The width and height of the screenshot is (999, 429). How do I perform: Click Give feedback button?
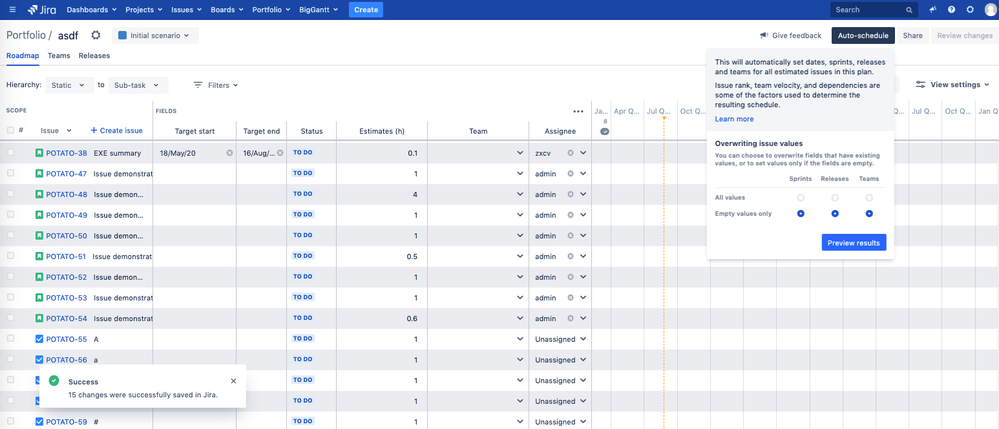(791, 36)
